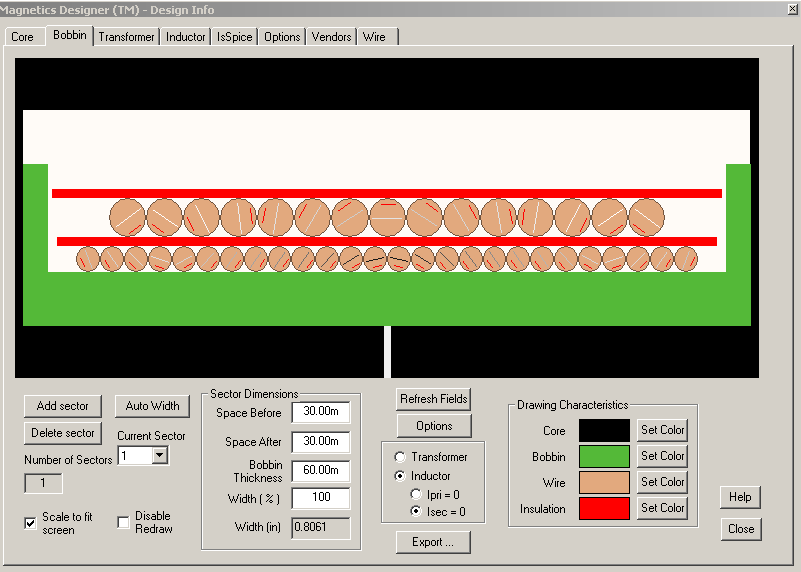Open the Export dialog
The height and width of the screenshot is (572, 801).
(432, 542)
